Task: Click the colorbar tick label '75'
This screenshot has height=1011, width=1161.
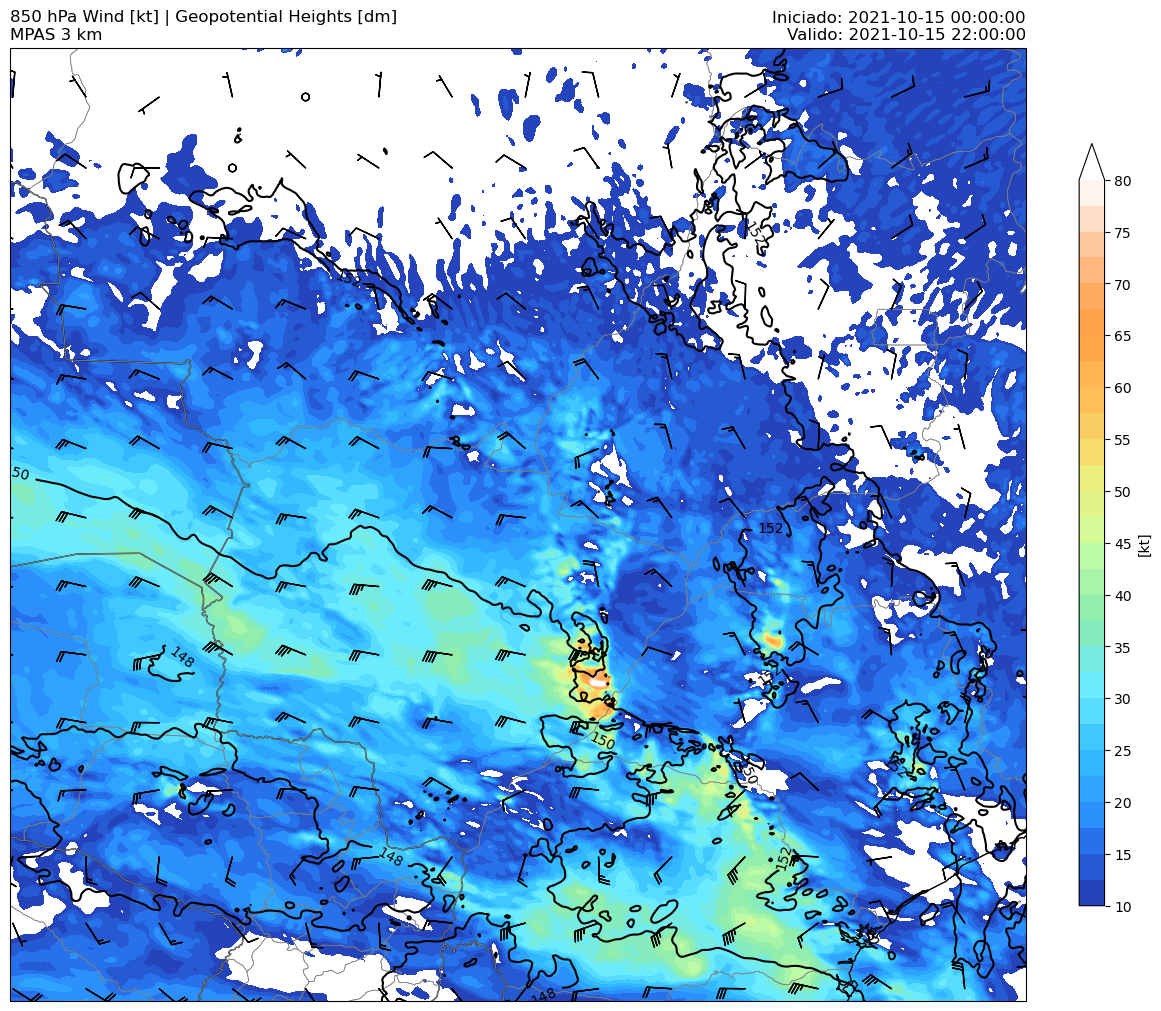Action: (x=1122, y=233)
